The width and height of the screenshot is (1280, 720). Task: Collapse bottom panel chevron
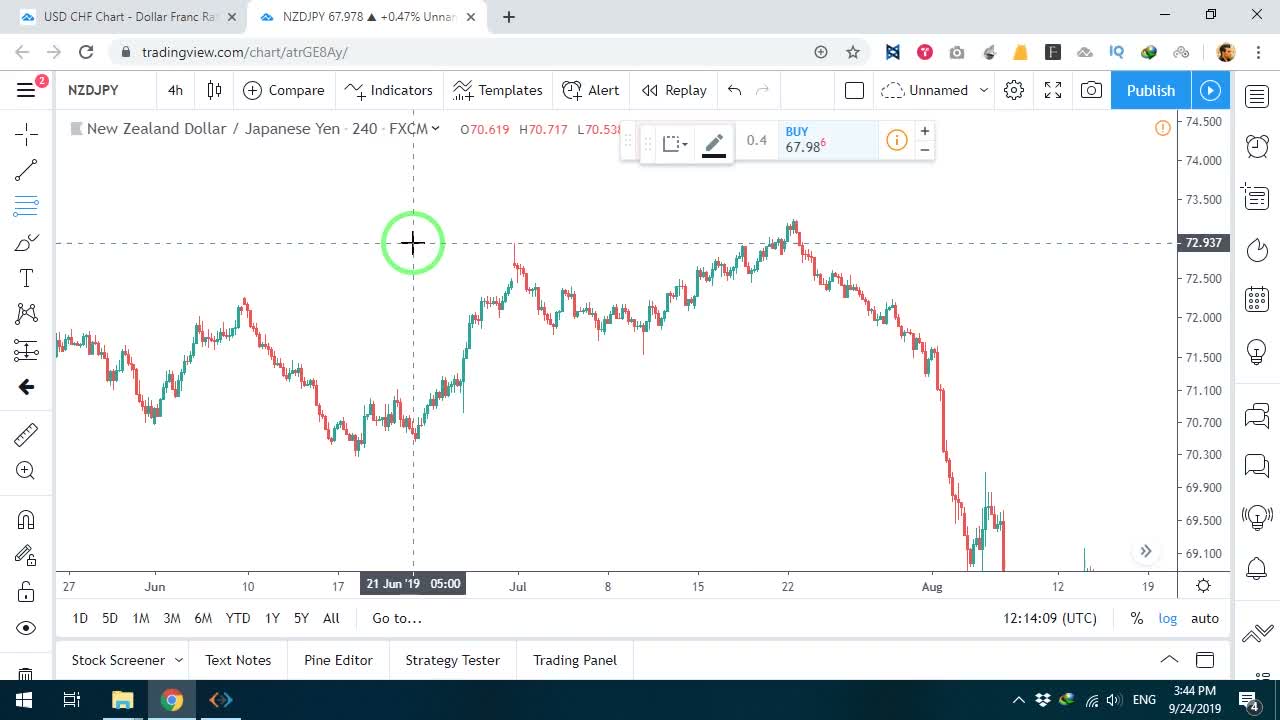[1169, 660]
